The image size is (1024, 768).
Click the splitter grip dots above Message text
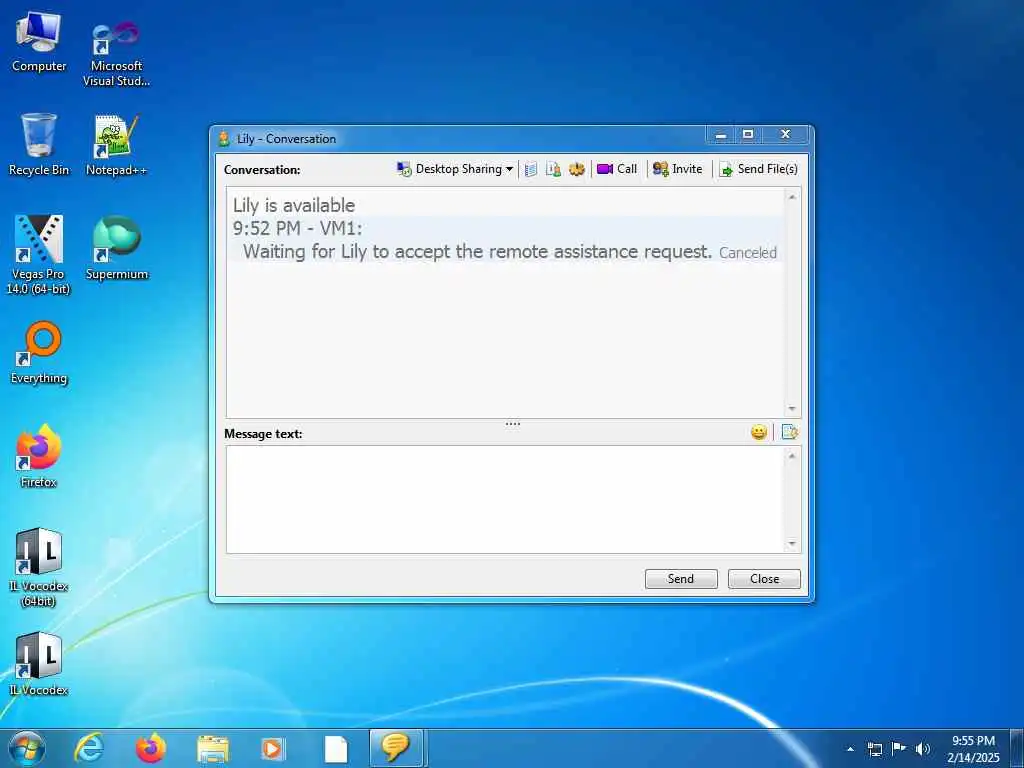click(x=513, y=424)
